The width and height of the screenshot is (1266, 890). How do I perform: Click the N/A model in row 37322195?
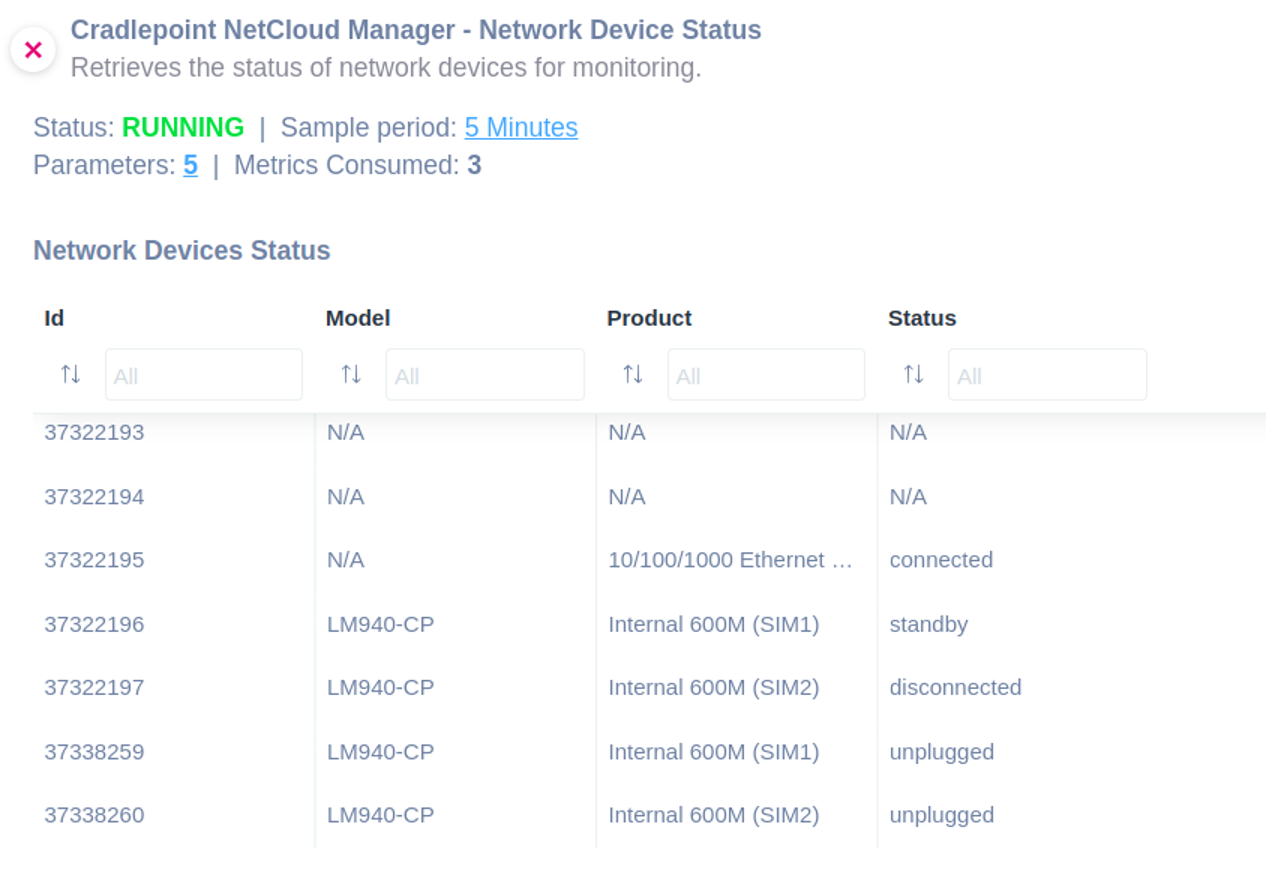tap(346, 560)
